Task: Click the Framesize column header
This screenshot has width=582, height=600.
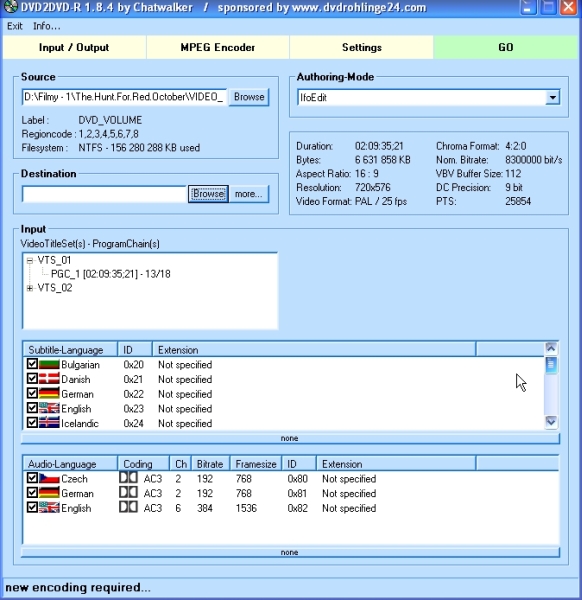Action: pos(256,464)
